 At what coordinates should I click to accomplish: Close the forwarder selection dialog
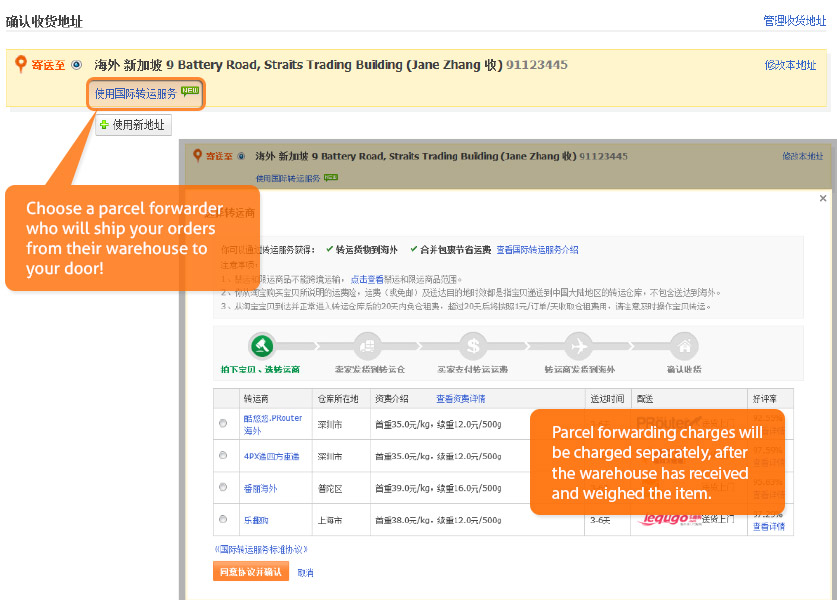pyautogui.click(x=822, y=199)
